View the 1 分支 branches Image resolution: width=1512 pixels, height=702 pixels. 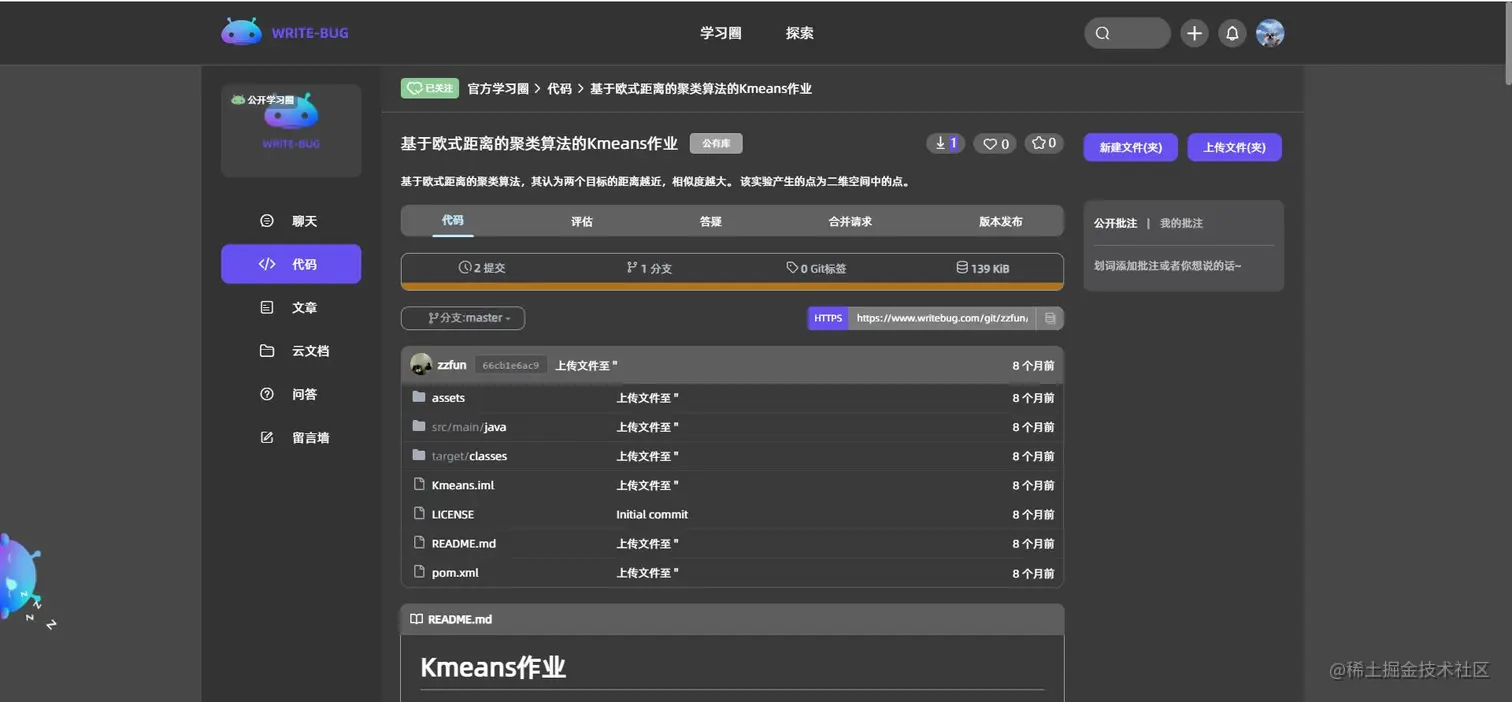click(649, 268)
